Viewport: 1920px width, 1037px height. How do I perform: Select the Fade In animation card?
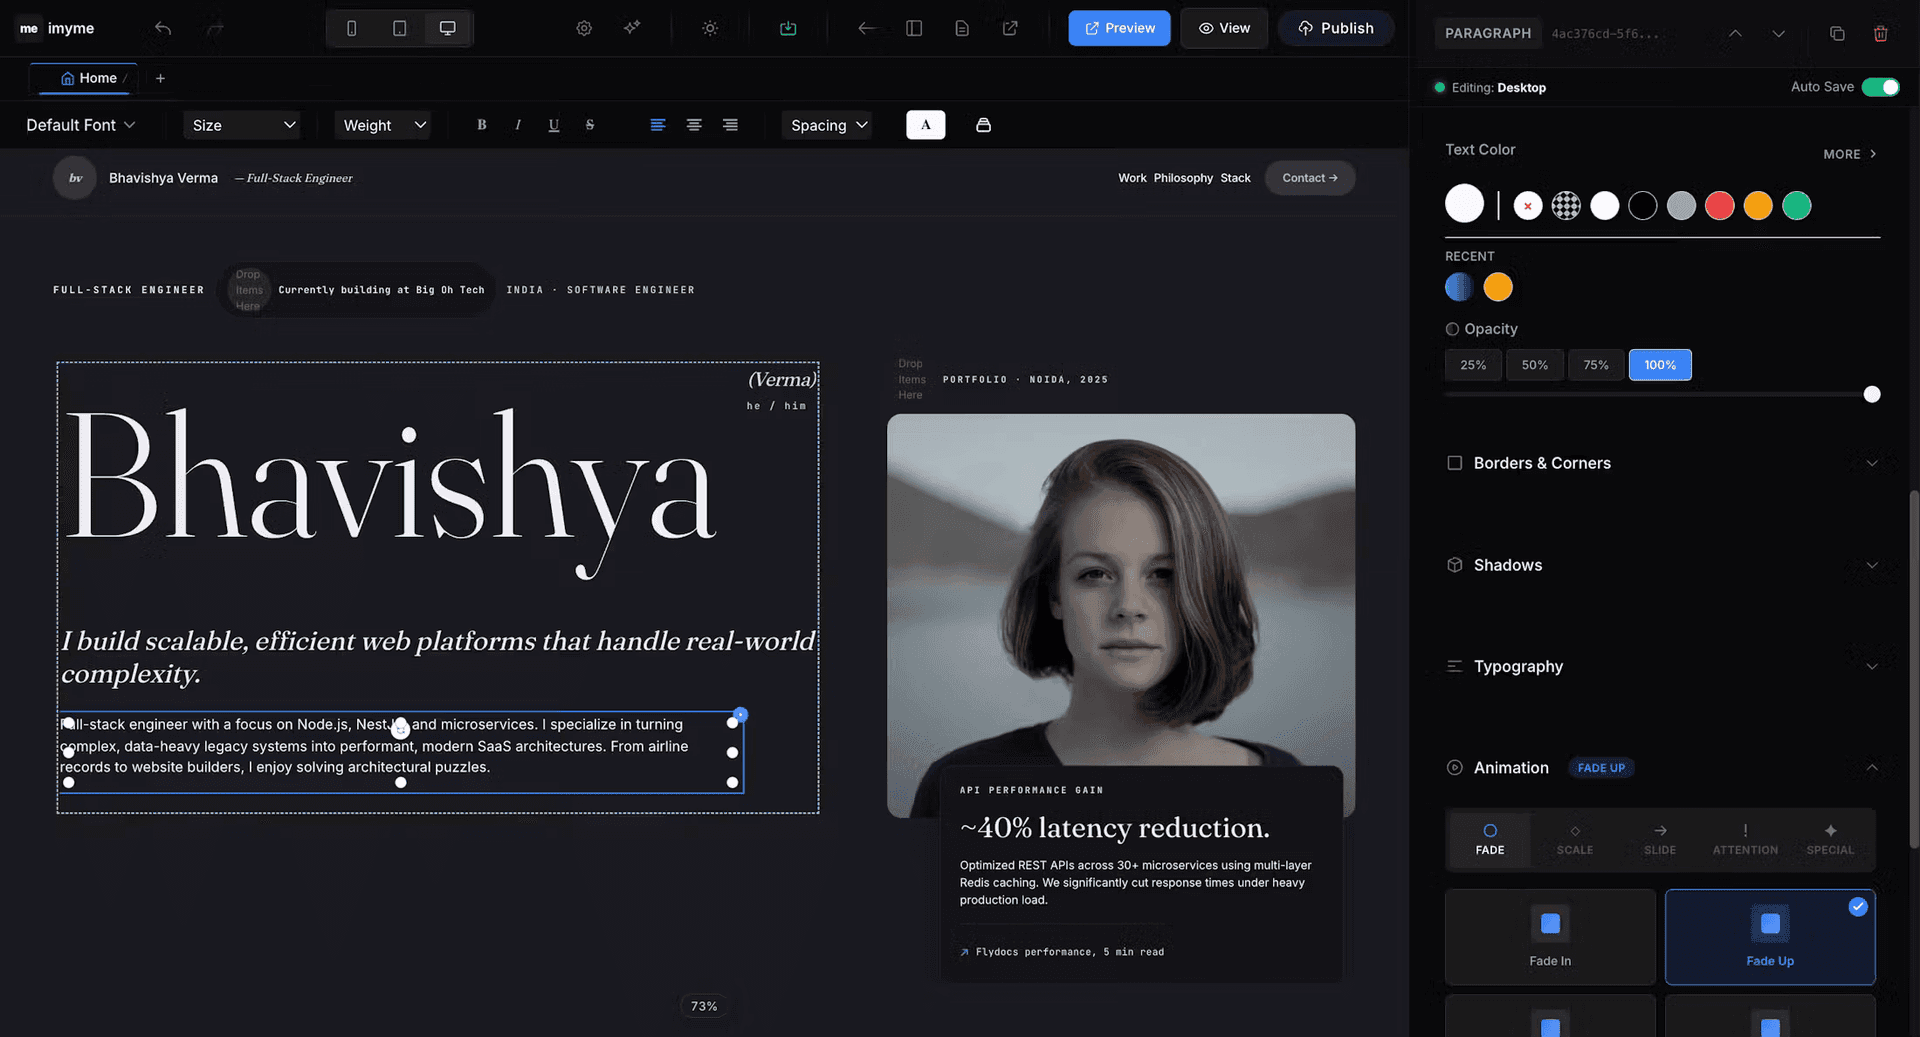click(1550, 937)
